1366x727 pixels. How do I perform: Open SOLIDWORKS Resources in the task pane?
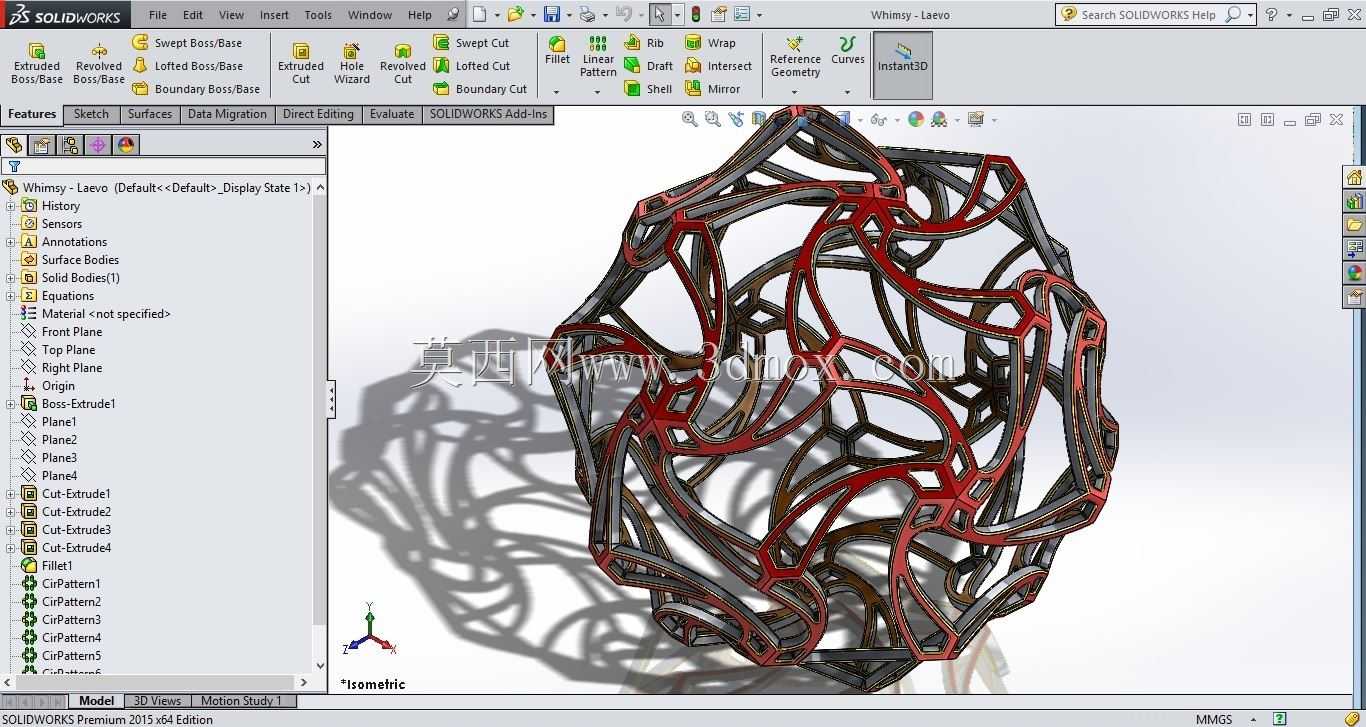[1355, 177]
